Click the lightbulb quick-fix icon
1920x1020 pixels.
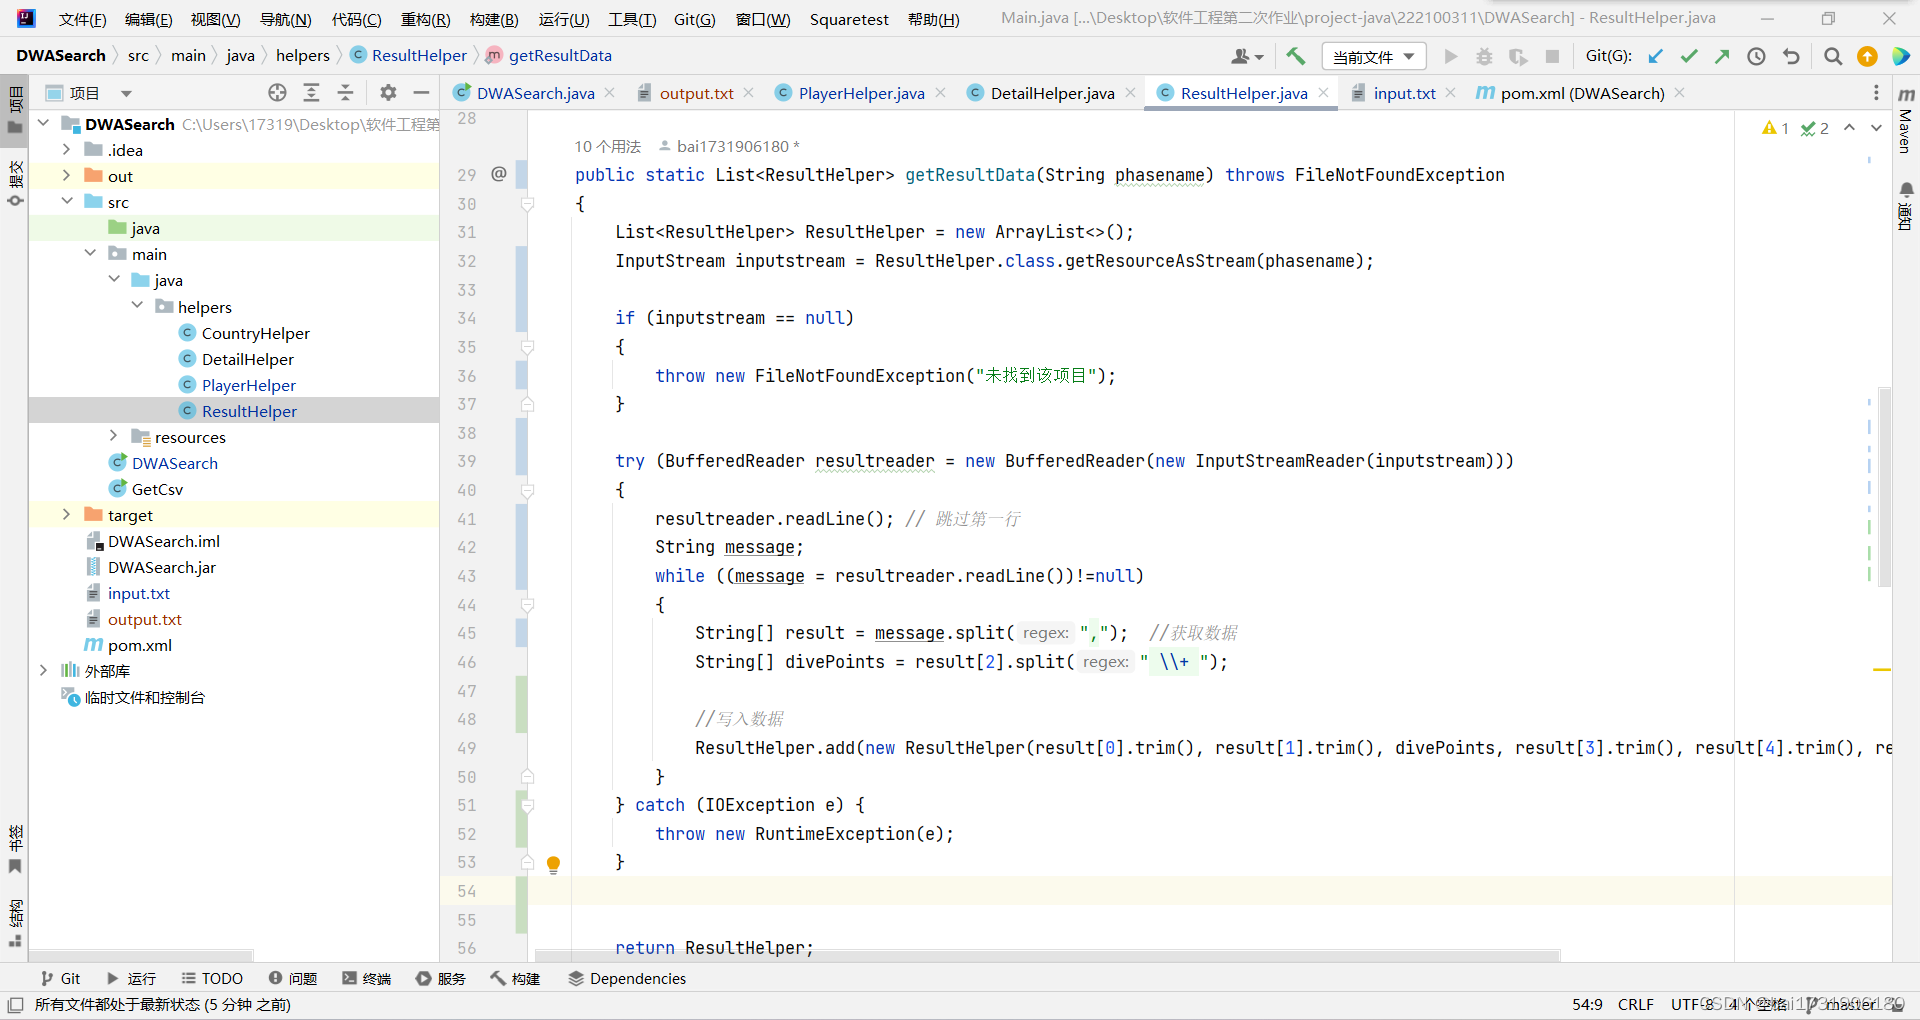coord(553,864)
